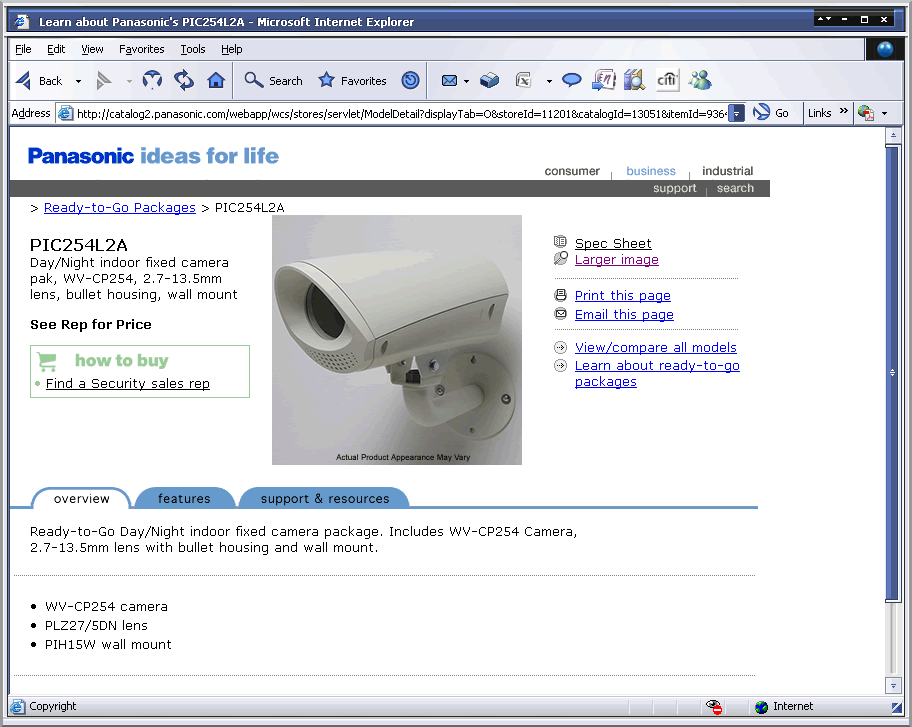912x727 pixels.
Task: Click Print this page link
Action: [622, 296]
